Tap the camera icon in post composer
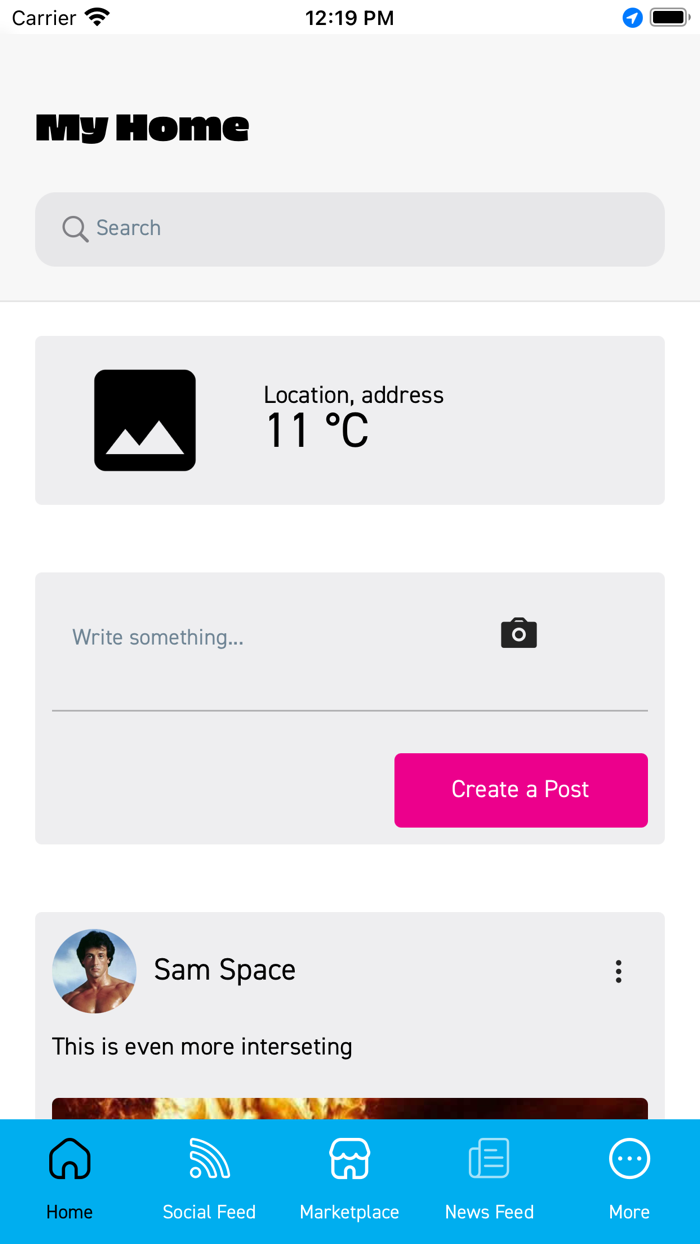 519,634
